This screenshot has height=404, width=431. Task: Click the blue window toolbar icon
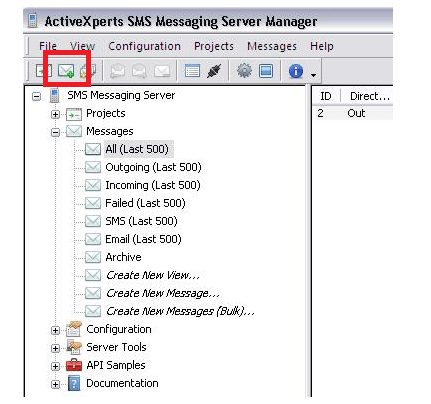[266, 71]
